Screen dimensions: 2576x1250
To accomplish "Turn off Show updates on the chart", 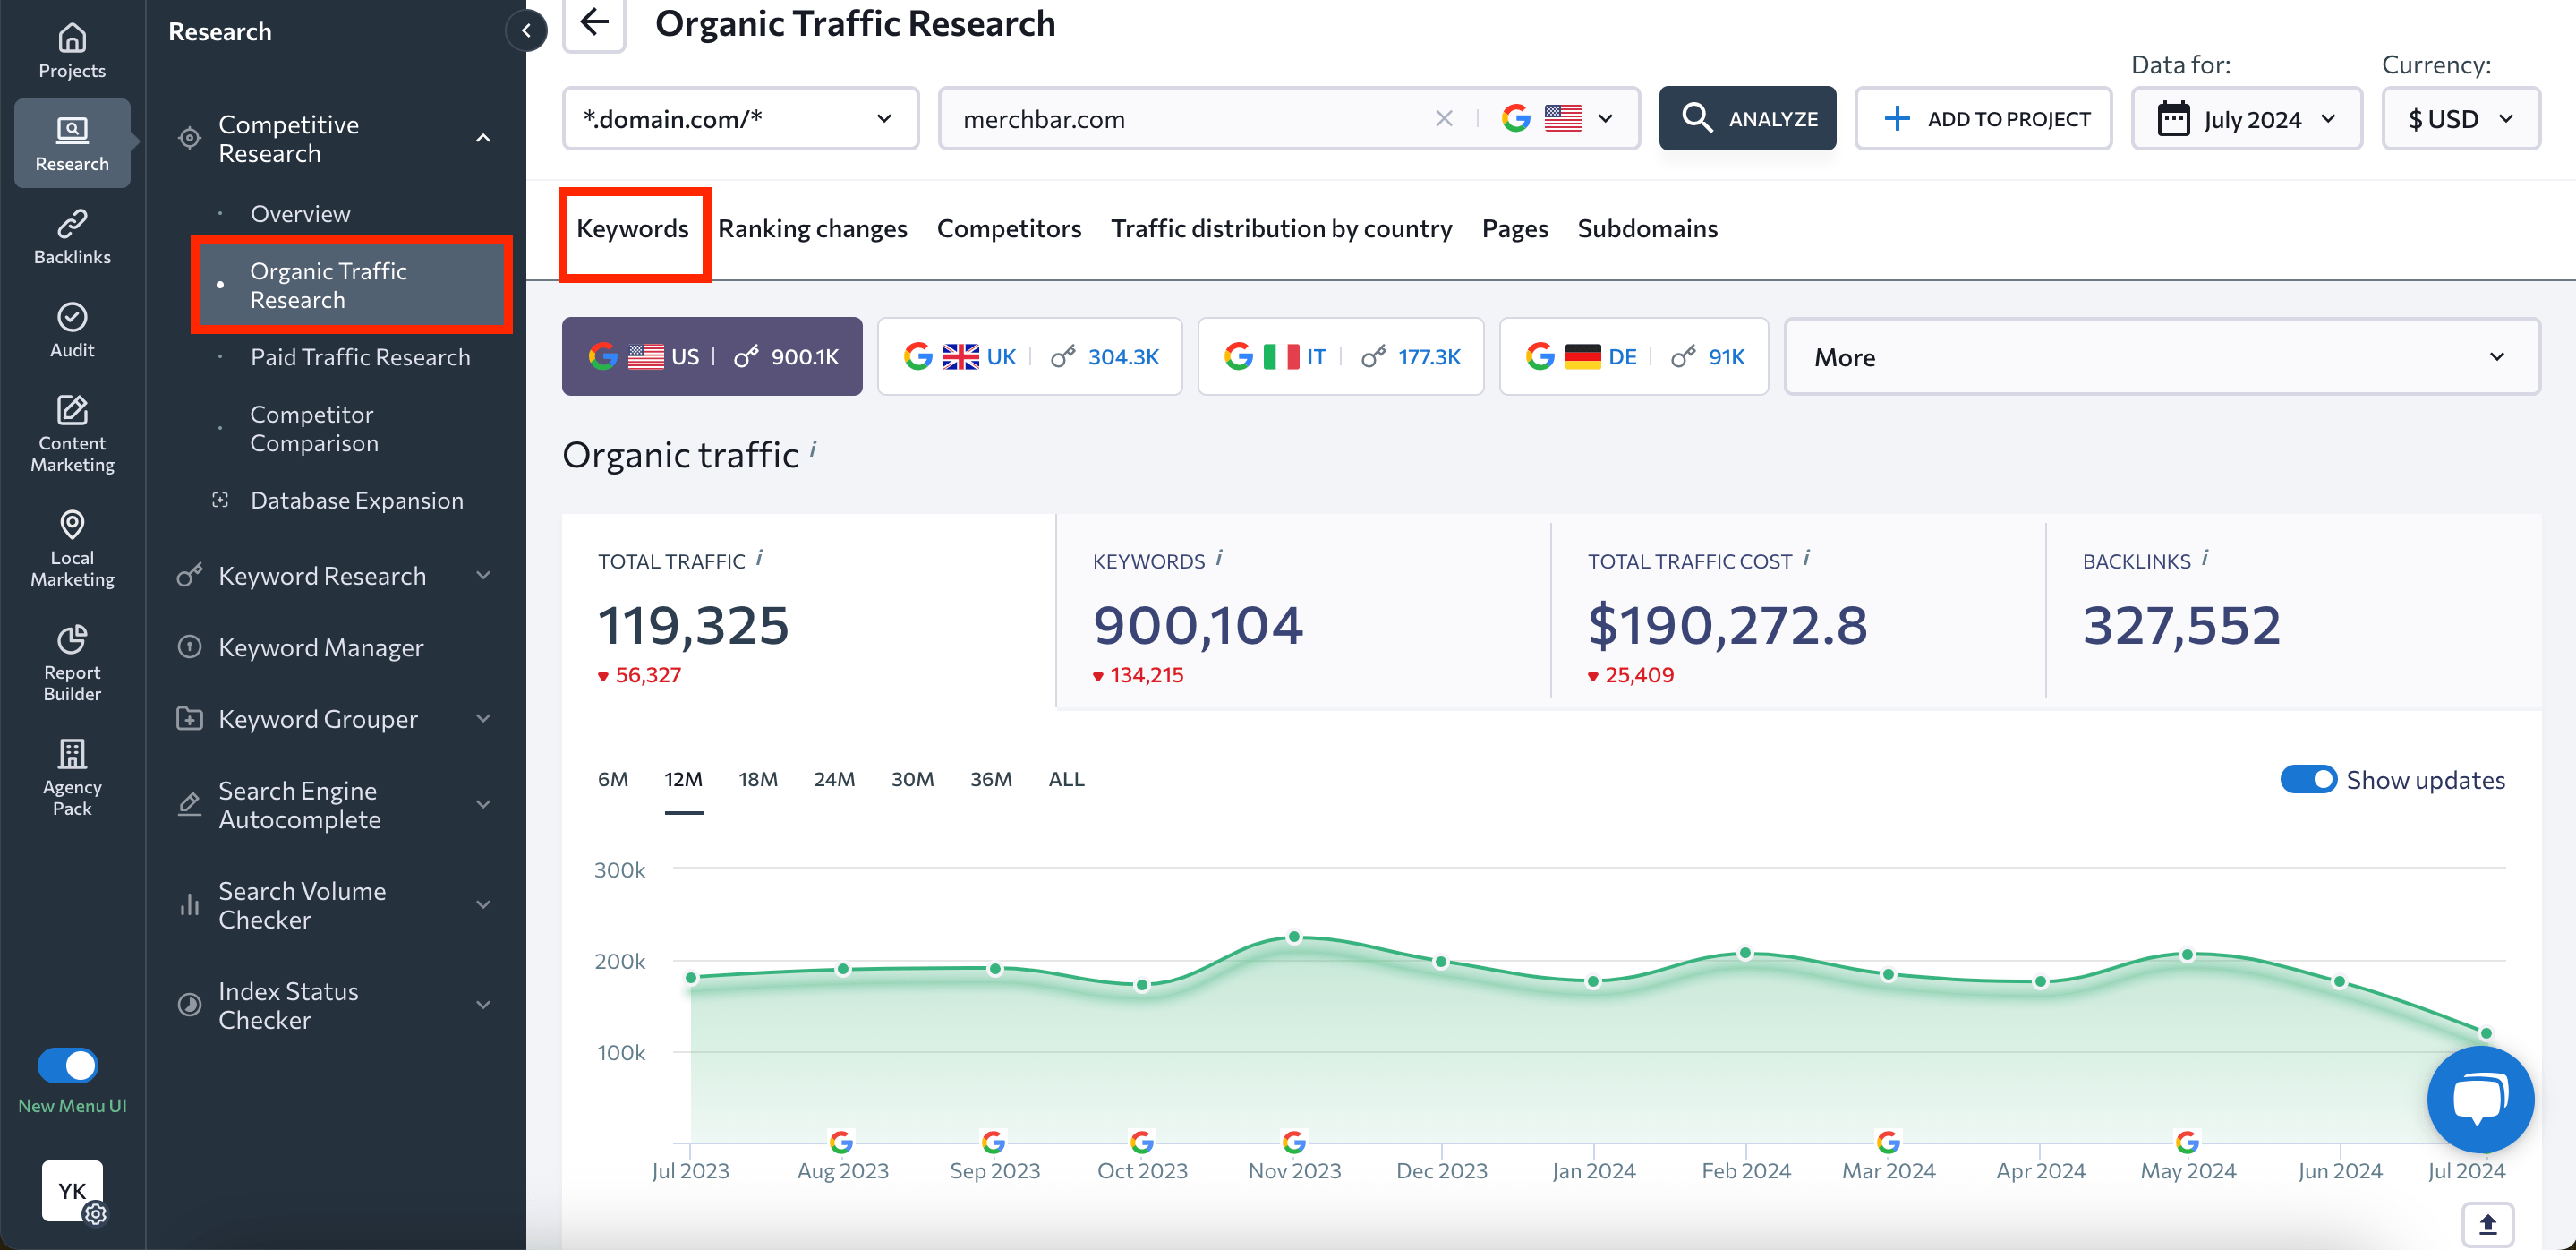I will pos(2310,779).
